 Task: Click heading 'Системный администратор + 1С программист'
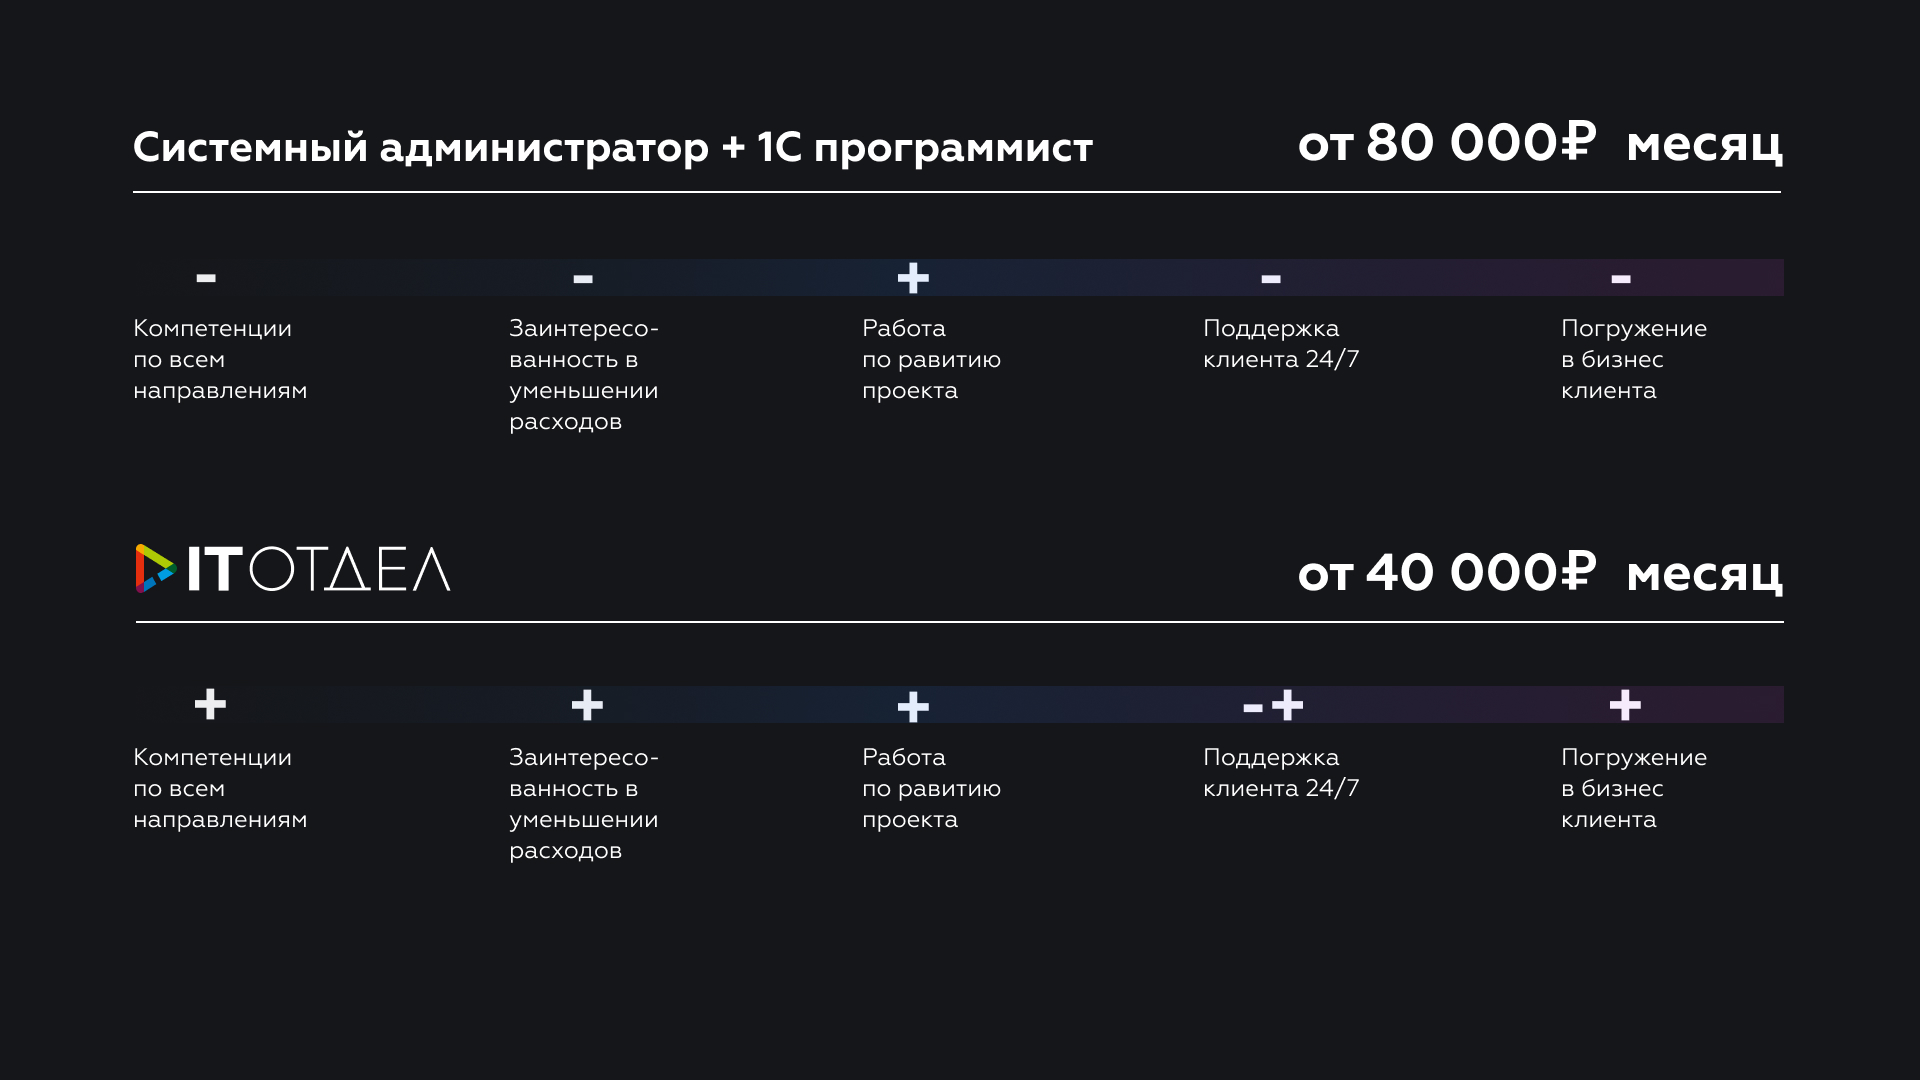pos(613,148)
